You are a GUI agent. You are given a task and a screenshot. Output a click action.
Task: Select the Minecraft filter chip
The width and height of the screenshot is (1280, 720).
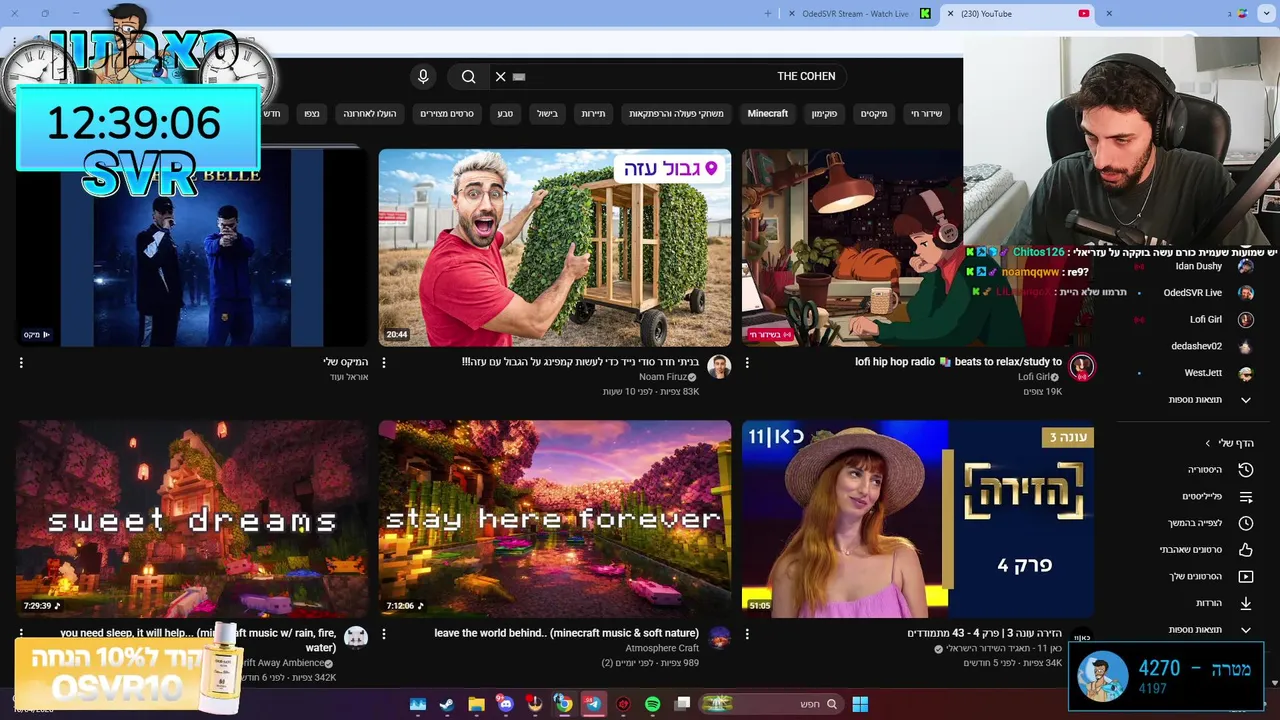click(768, 114)
